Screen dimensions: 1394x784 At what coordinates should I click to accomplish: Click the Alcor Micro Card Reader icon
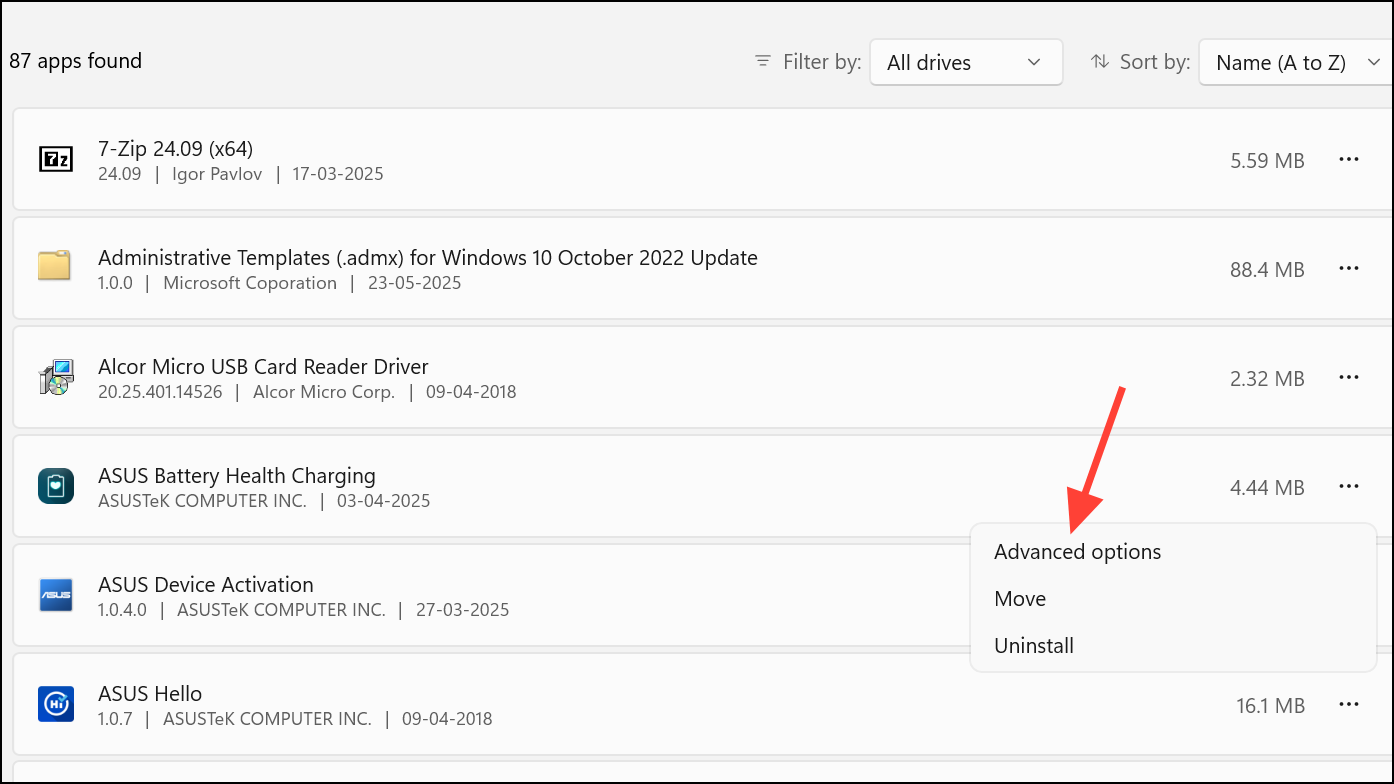tap(55, 378)
